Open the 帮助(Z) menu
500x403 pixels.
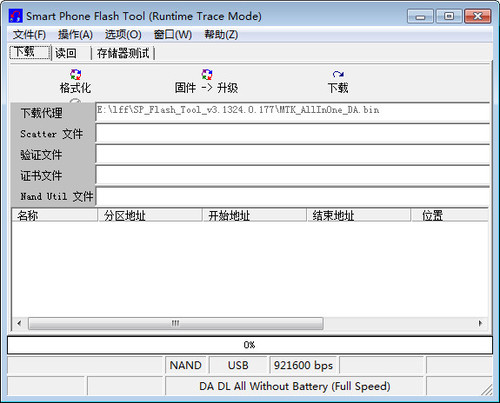221,34
